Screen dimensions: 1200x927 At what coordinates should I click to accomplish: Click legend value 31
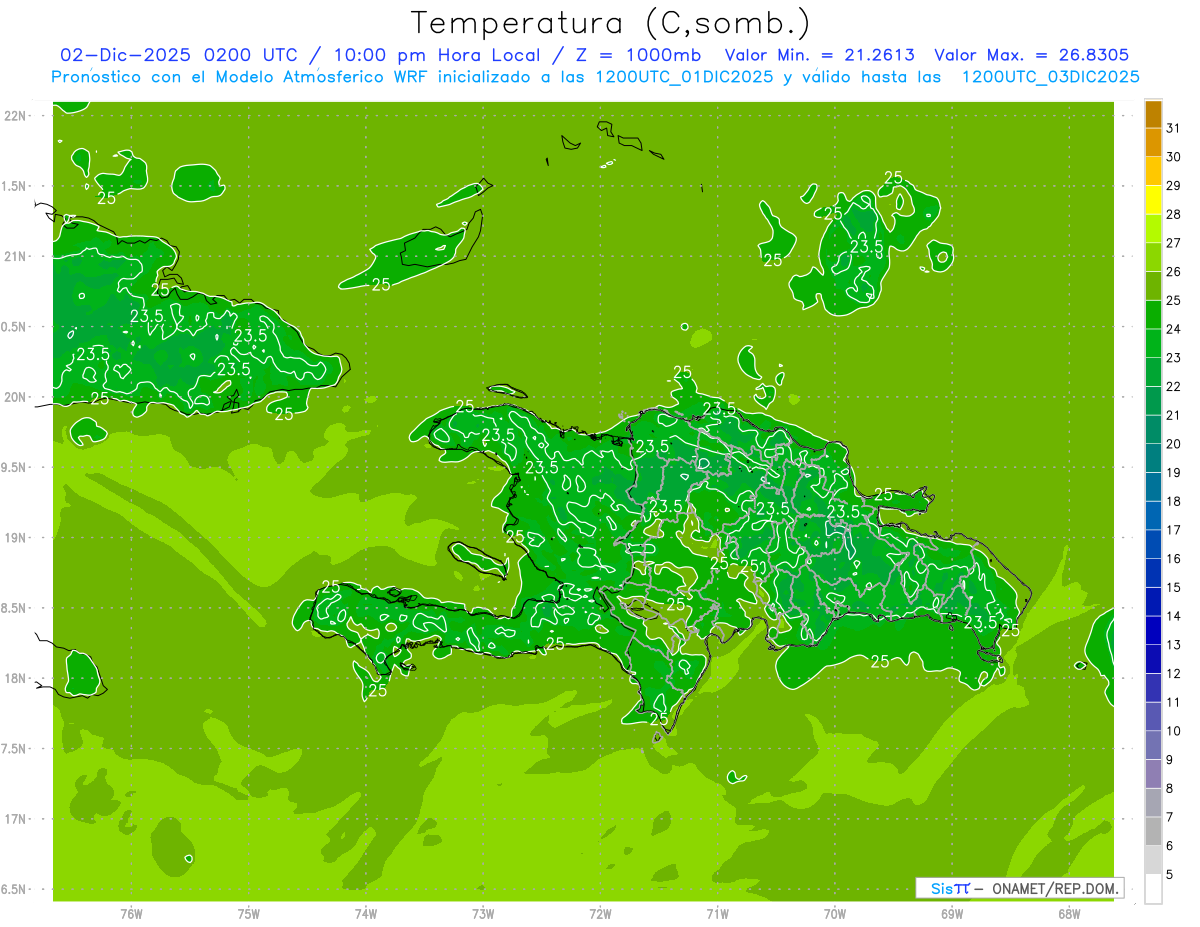click(1173, 128)
